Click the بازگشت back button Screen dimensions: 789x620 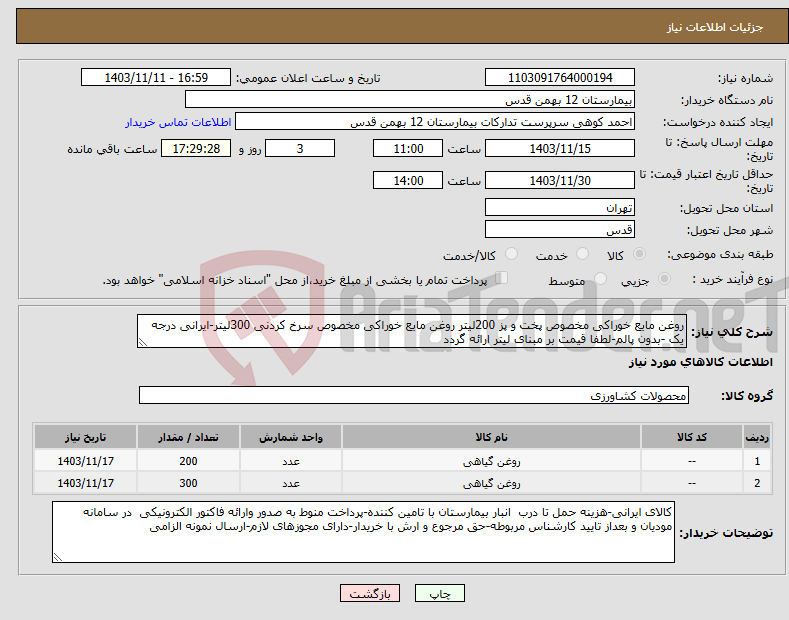click(x=370, y=594)
